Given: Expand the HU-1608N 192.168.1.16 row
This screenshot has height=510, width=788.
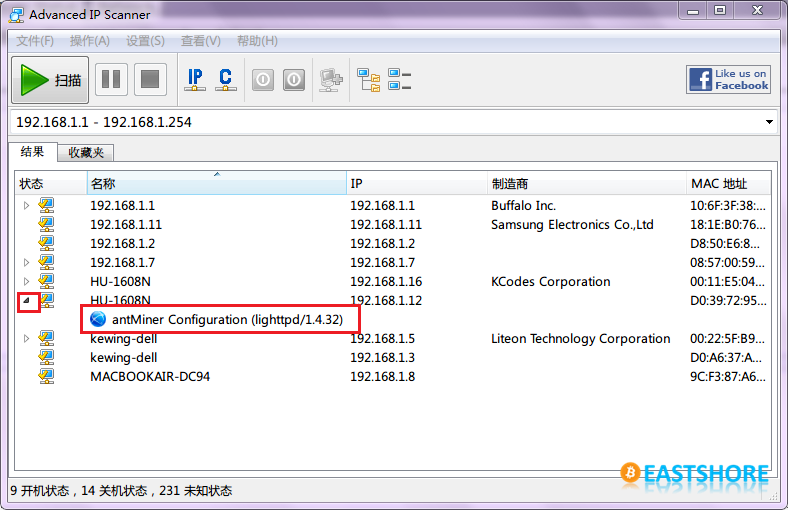Looking at the screenshot, I should [27, 281].
